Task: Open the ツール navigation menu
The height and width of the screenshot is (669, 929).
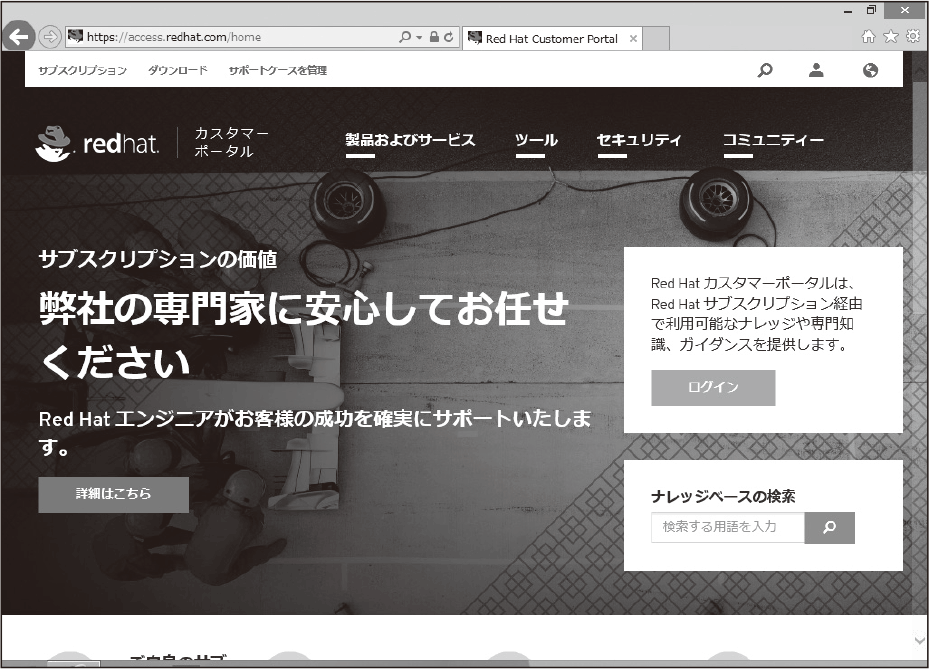Action: (x=536, y=140)
